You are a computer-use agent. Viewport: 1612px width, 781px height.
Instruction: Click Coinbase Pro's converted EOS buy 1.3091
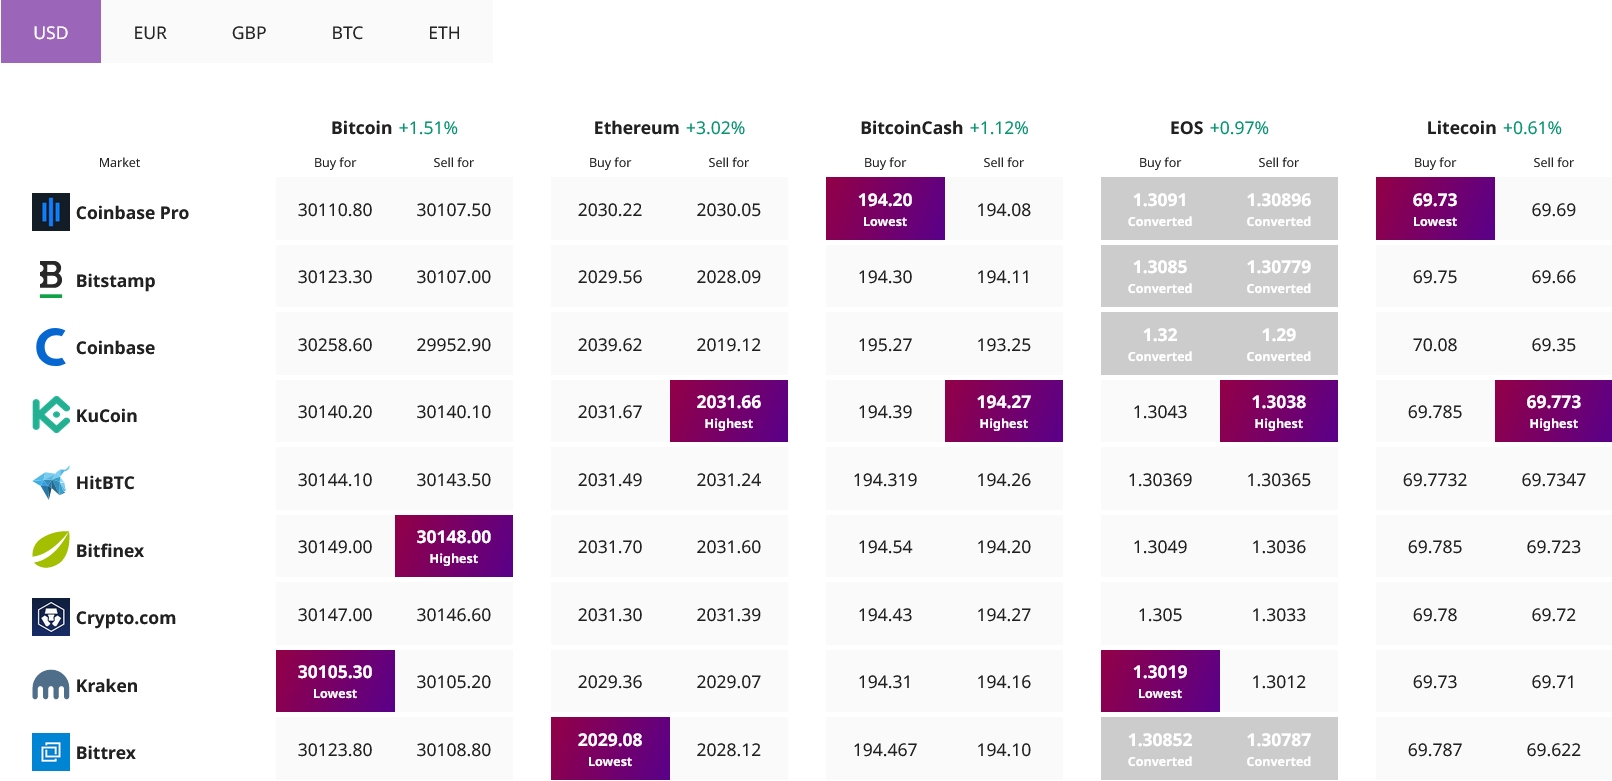[1160, 209]
